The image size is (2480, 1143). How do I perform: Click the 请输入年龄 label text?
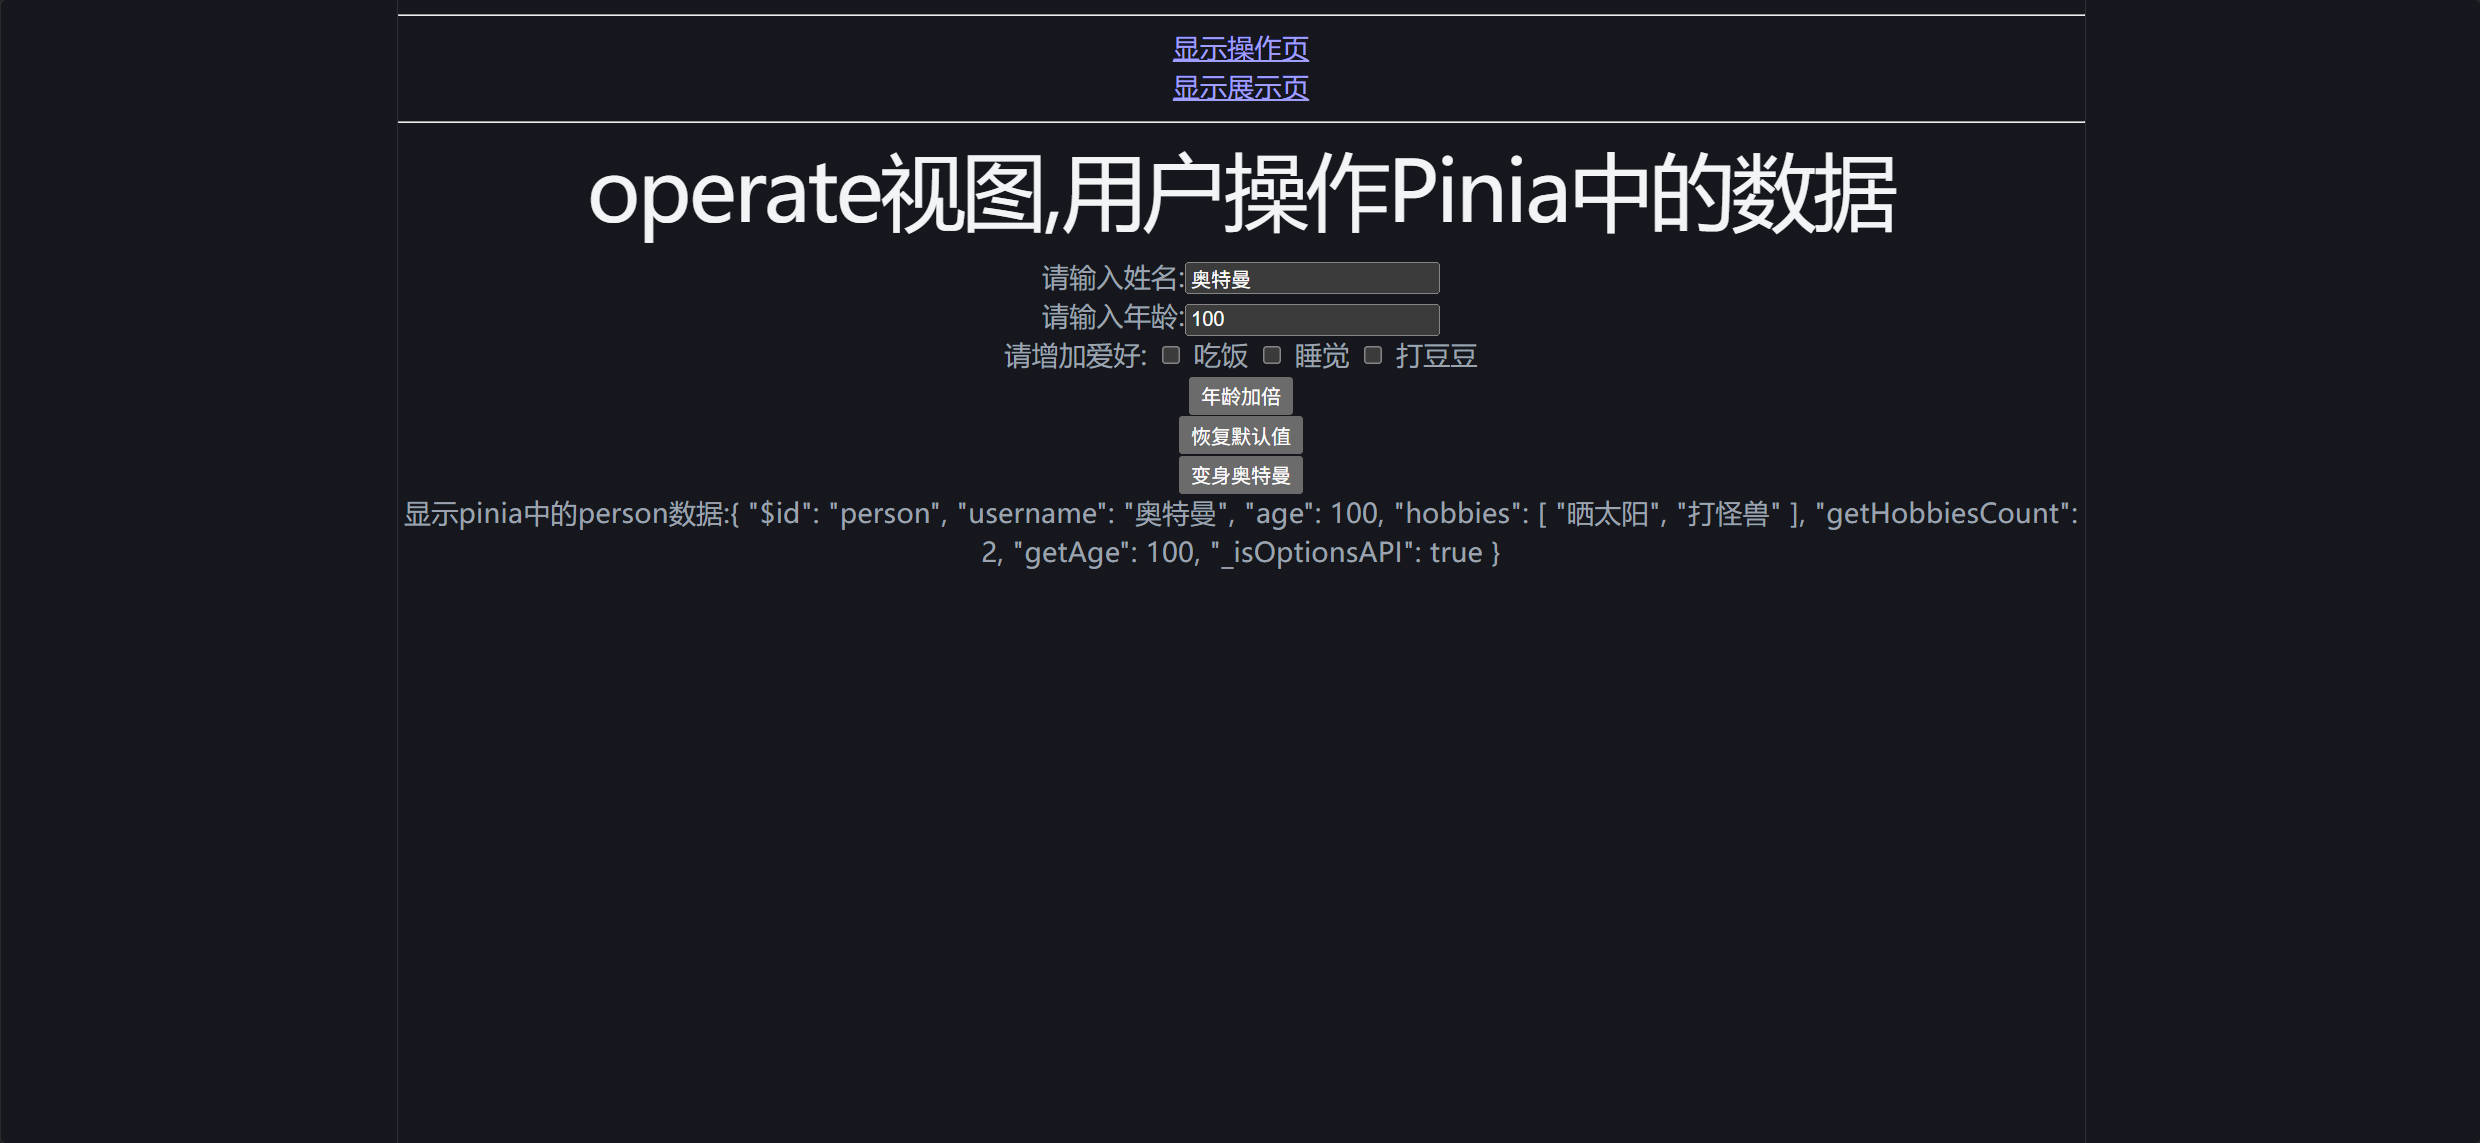(1112, 318)
